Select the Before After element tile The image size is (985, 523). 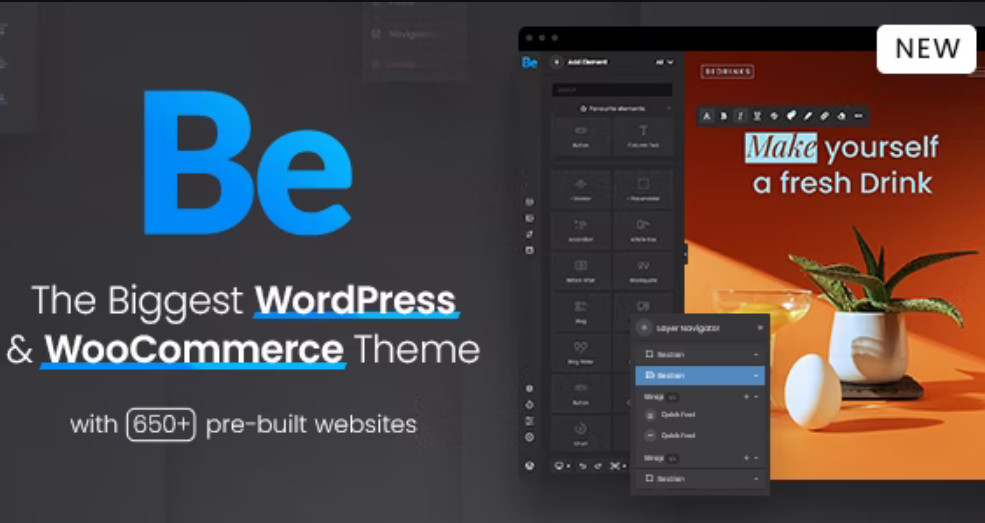tap(580, 271)
